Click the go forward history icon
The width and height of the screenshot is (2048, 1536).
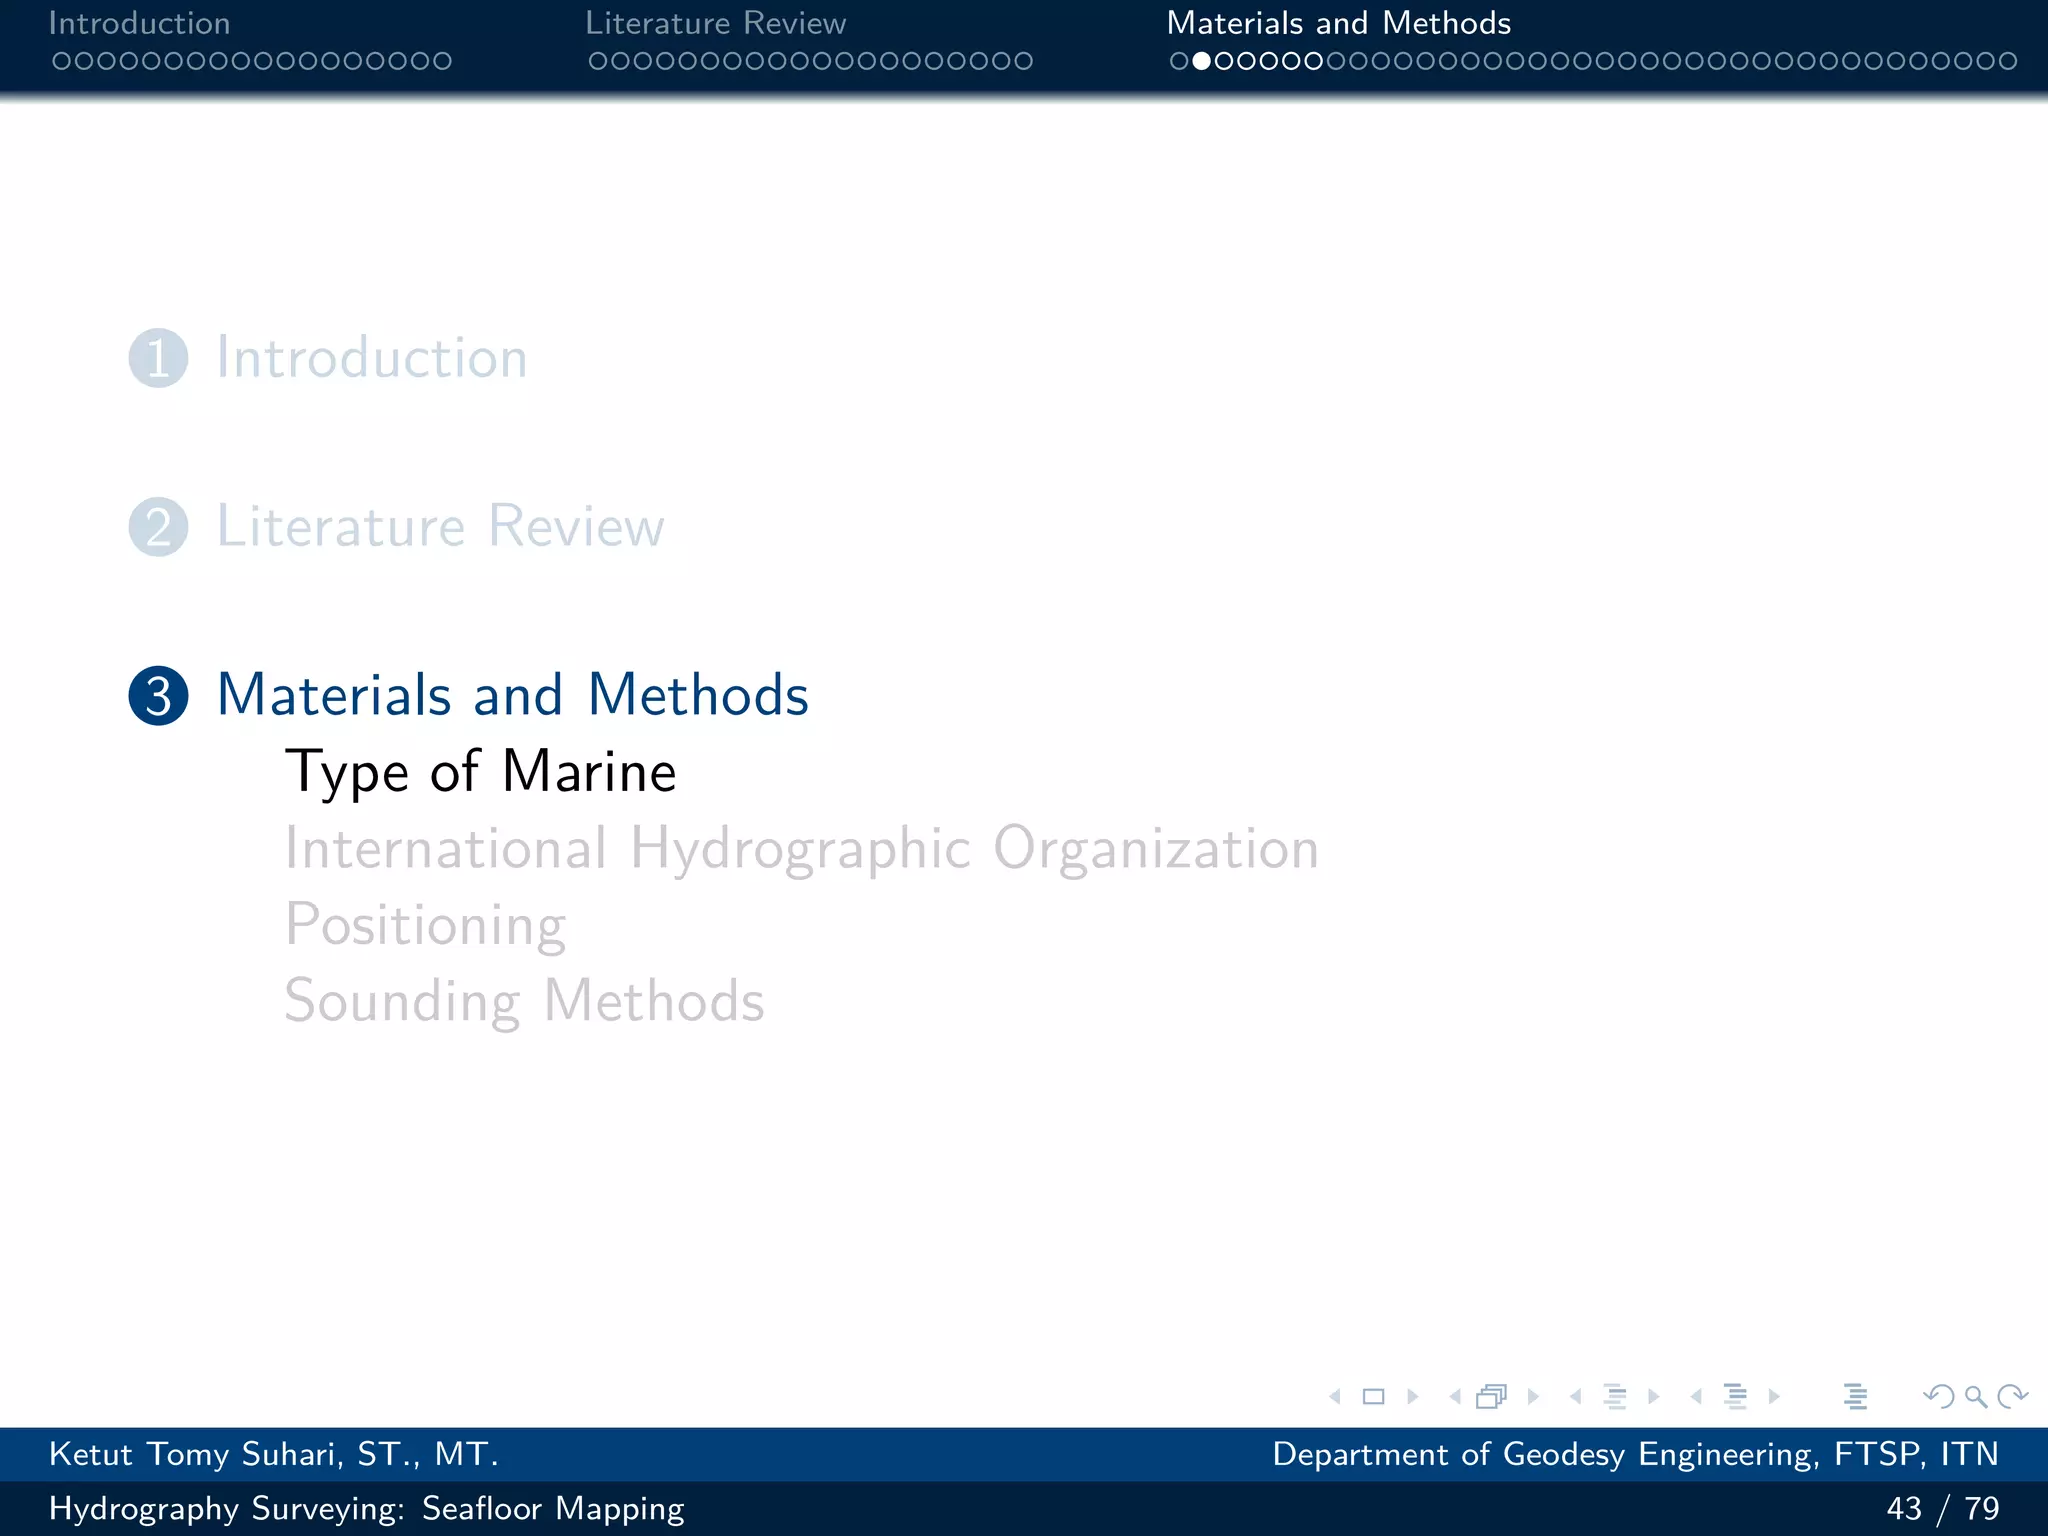2012,1396
